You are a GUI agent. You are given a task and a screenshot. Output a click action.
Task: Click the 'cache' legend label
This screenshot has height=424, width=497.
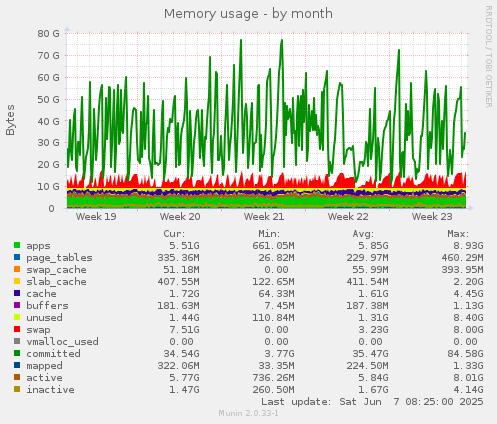tap(41, 294)
